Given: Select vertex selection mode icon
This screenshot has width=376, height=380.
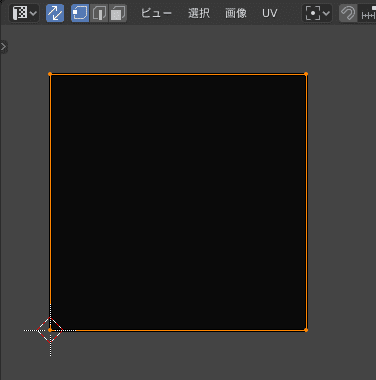Looking at the screenshot, I should [x=80, y=13].
